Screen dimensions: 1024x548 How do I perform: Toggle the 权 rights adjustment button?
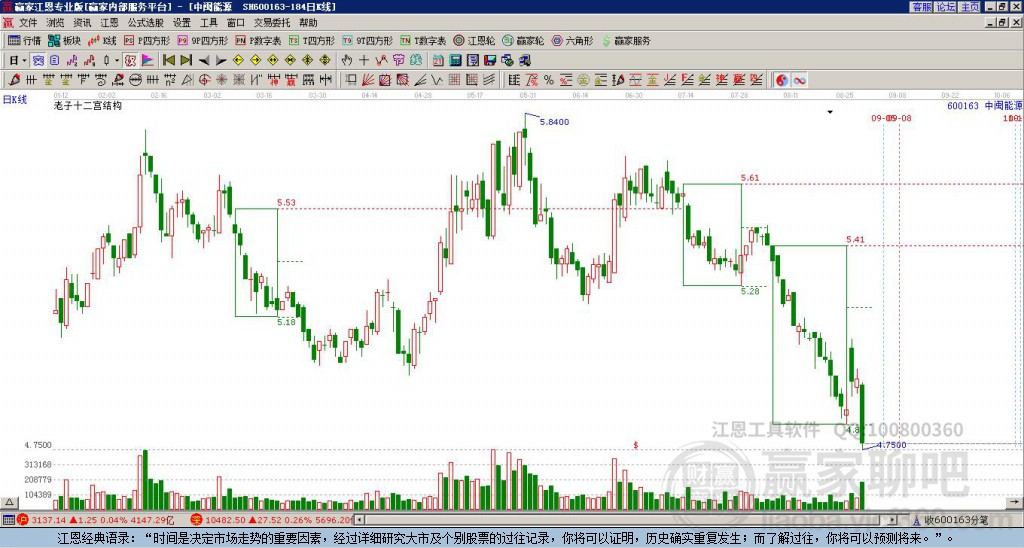(x=130, y=61)
